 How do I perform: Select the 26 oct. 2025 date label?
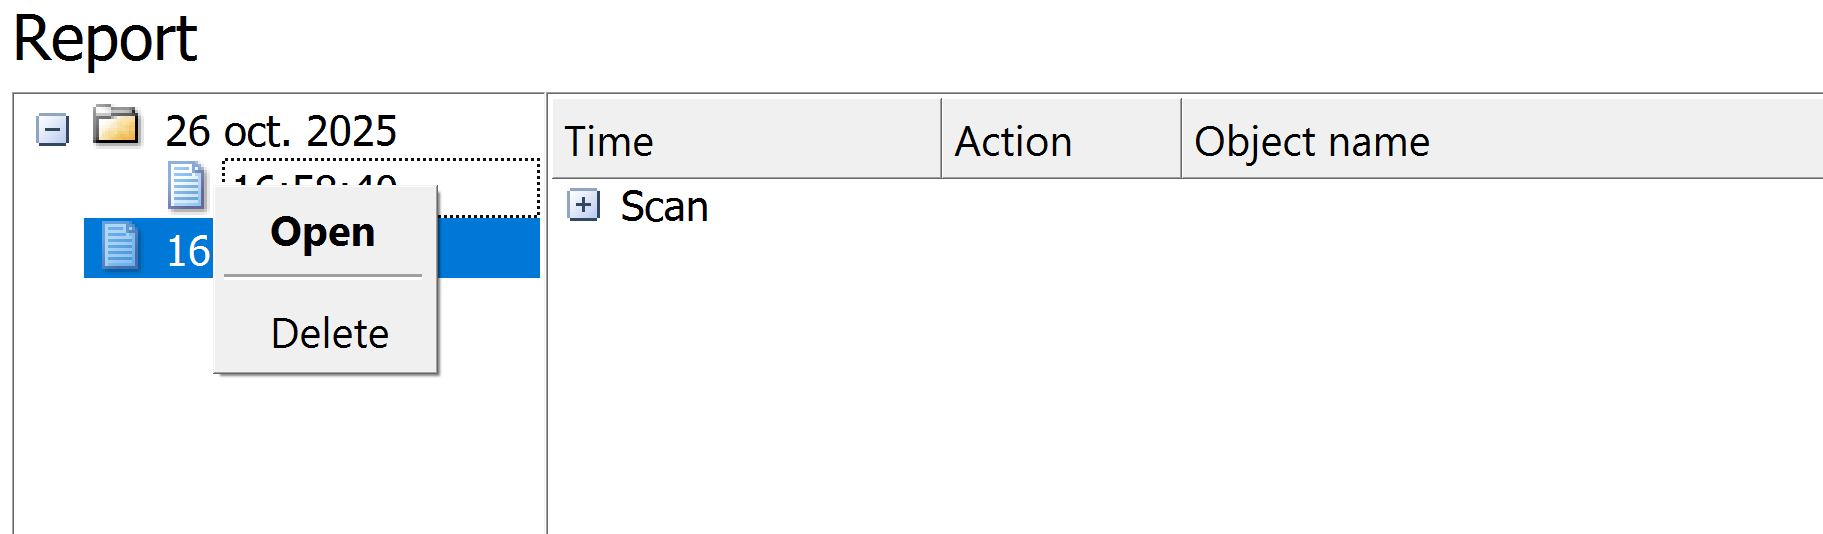pyautogui.click(x=281, y=131)
